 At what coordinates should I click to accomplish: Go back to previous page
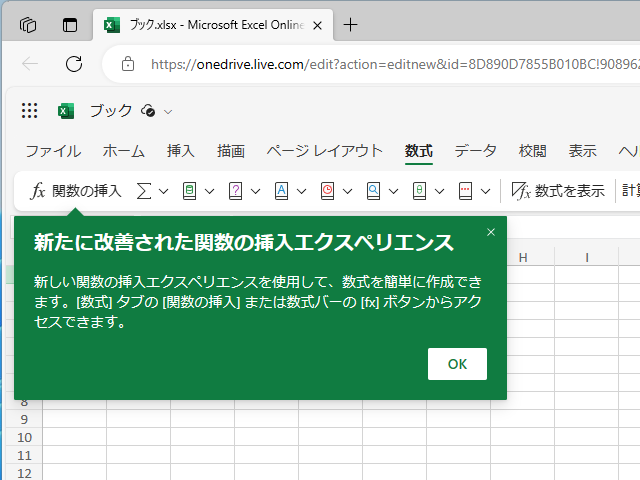tap(30, 64)
